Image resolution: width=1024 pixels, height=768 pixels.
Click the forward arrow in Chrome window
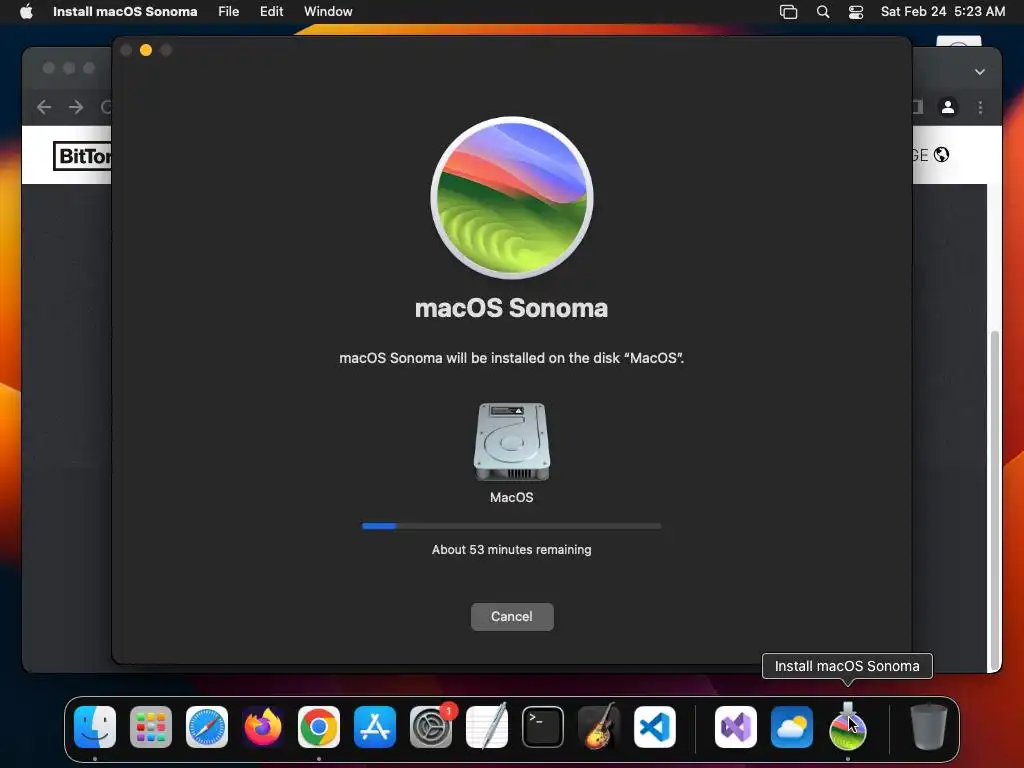[76, 106]
